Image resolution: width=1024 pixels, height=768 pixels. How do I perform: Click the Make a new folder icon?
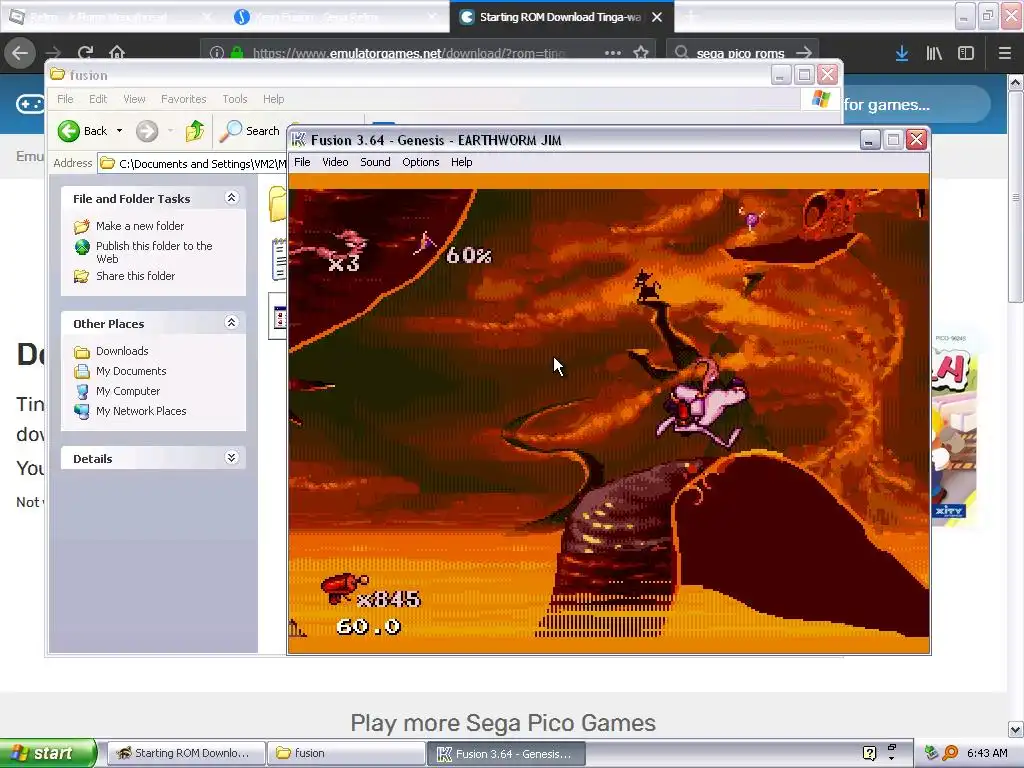(x=82, y=226)
